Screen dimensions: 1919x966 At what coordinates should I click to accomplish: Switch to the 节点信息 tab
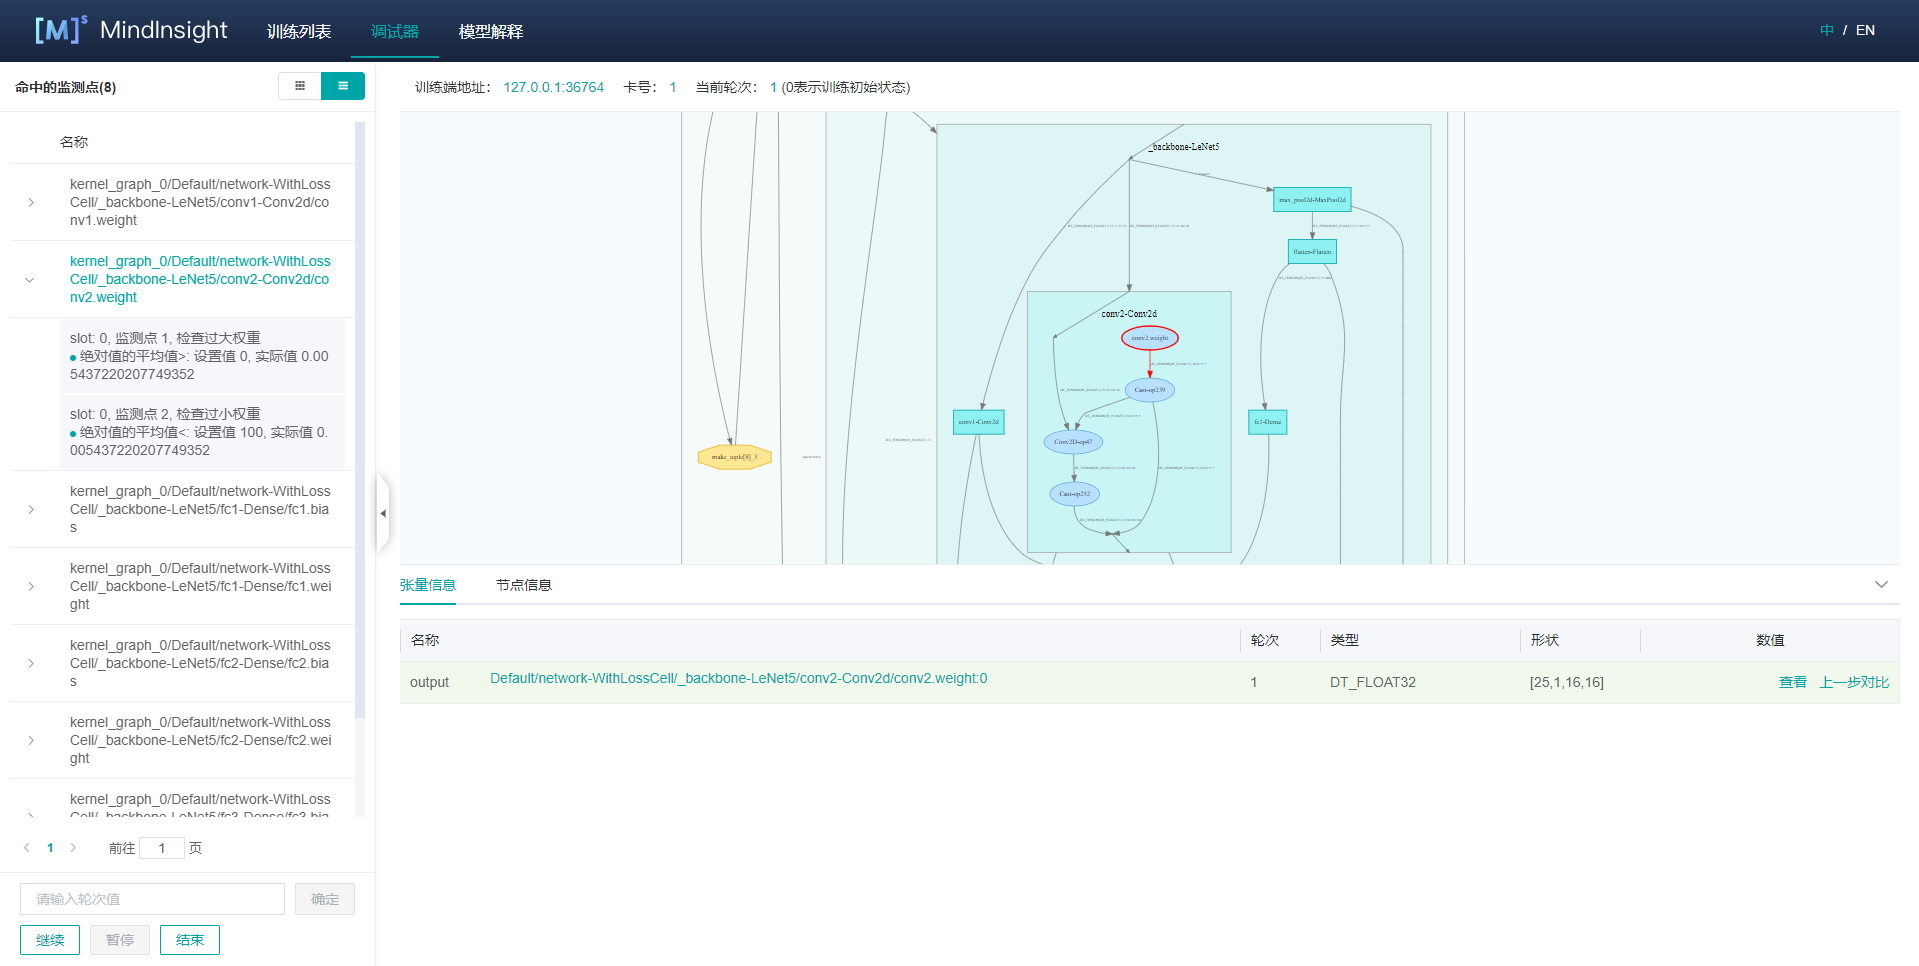(x=523, y=585)
